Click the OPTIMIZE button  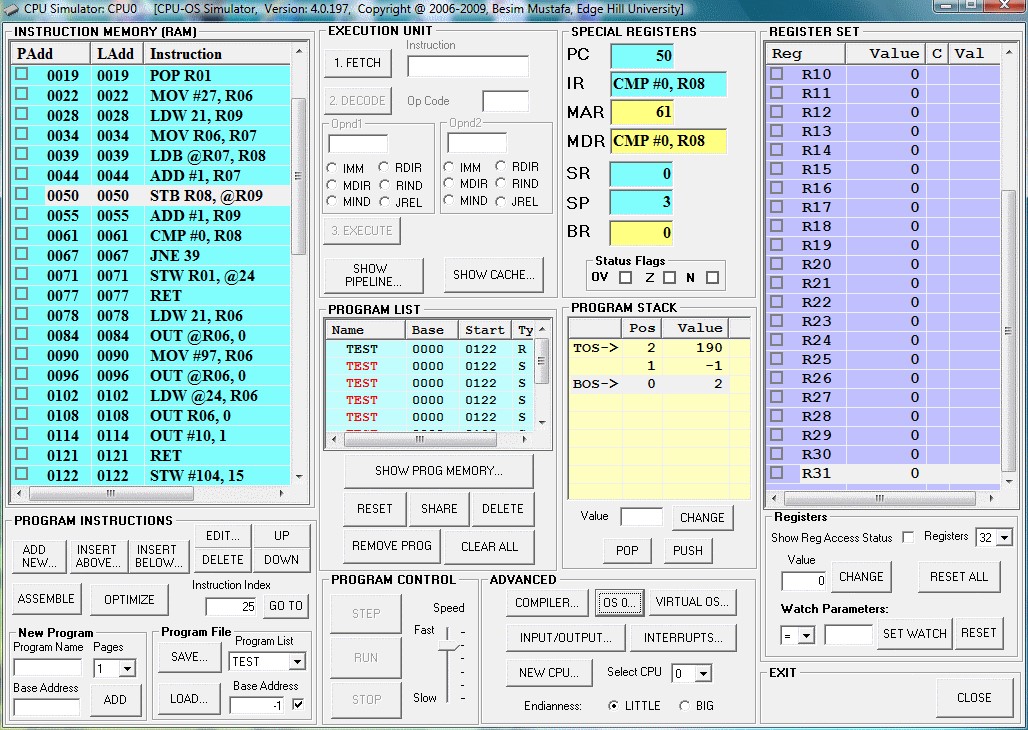tap(129, 599)
